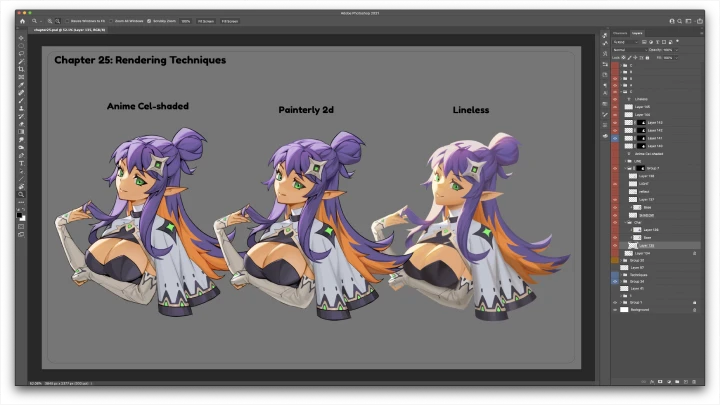Toggle visibility of Group 1

(x=615, y=303)
